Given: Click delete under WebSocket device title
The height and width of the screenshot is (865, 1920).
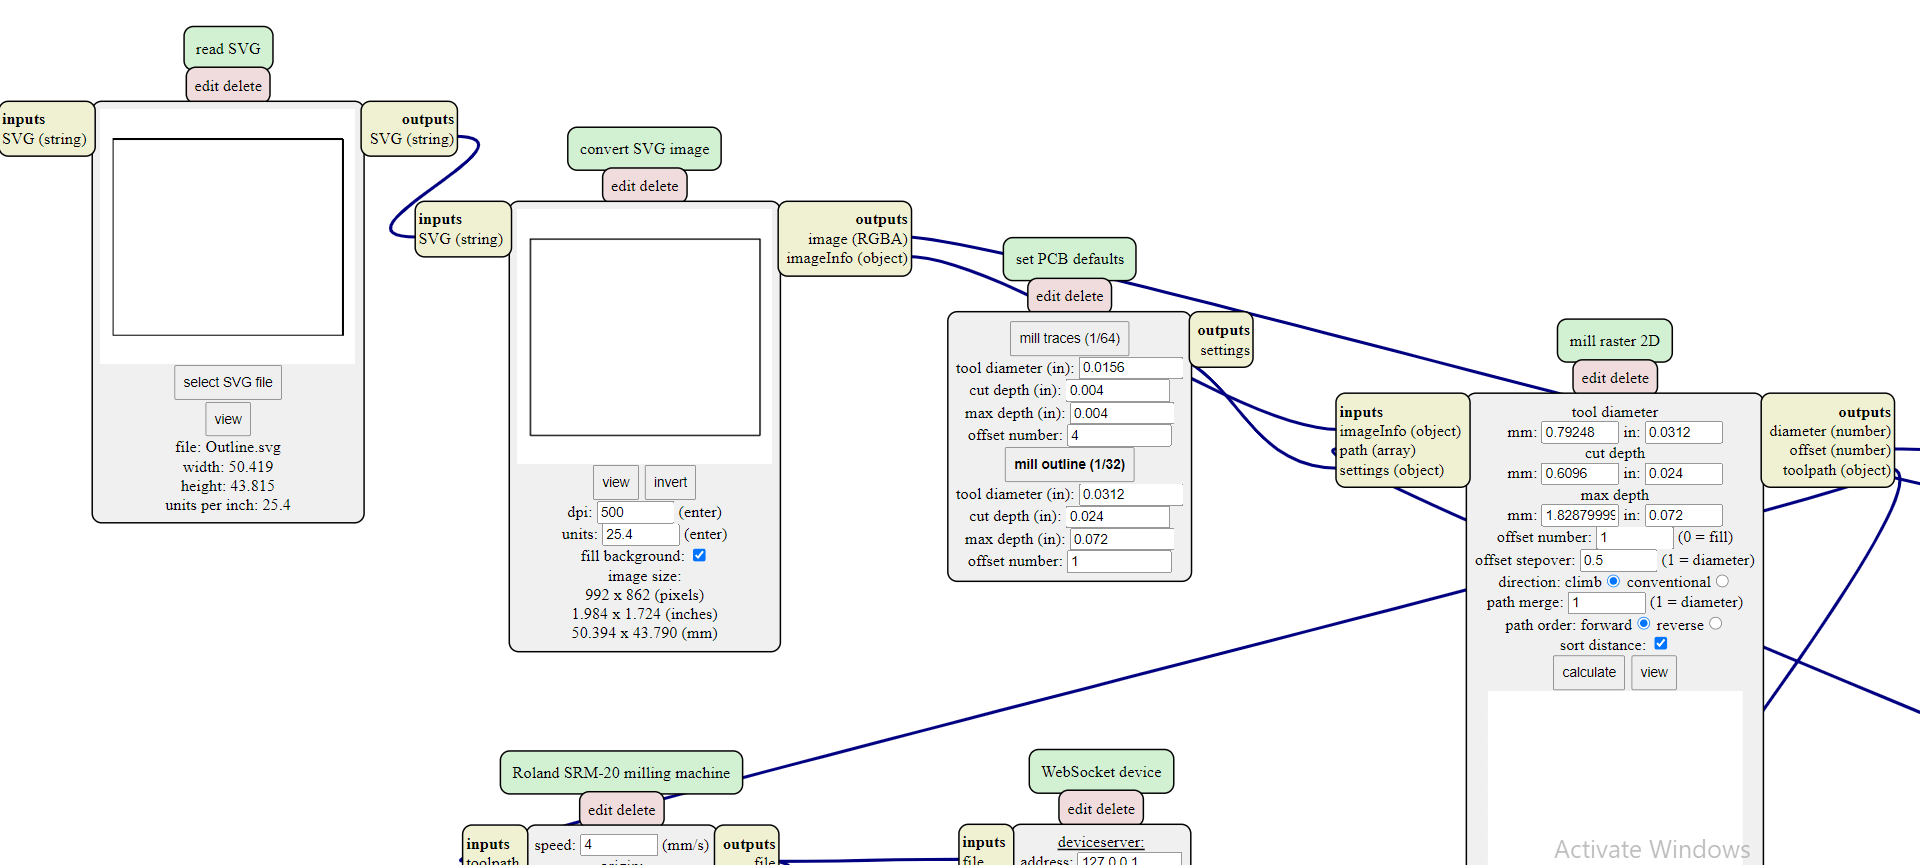Looking at the screenshot, I should click(x=1116, y=809).
